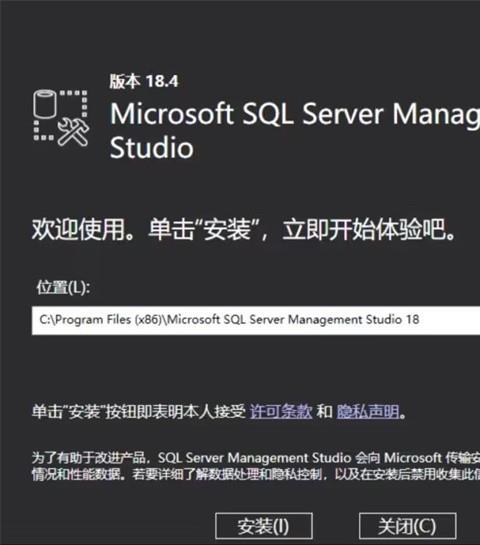Click the database cylinder in the logo
Screen dimensions: 480x545
[44, 104]
